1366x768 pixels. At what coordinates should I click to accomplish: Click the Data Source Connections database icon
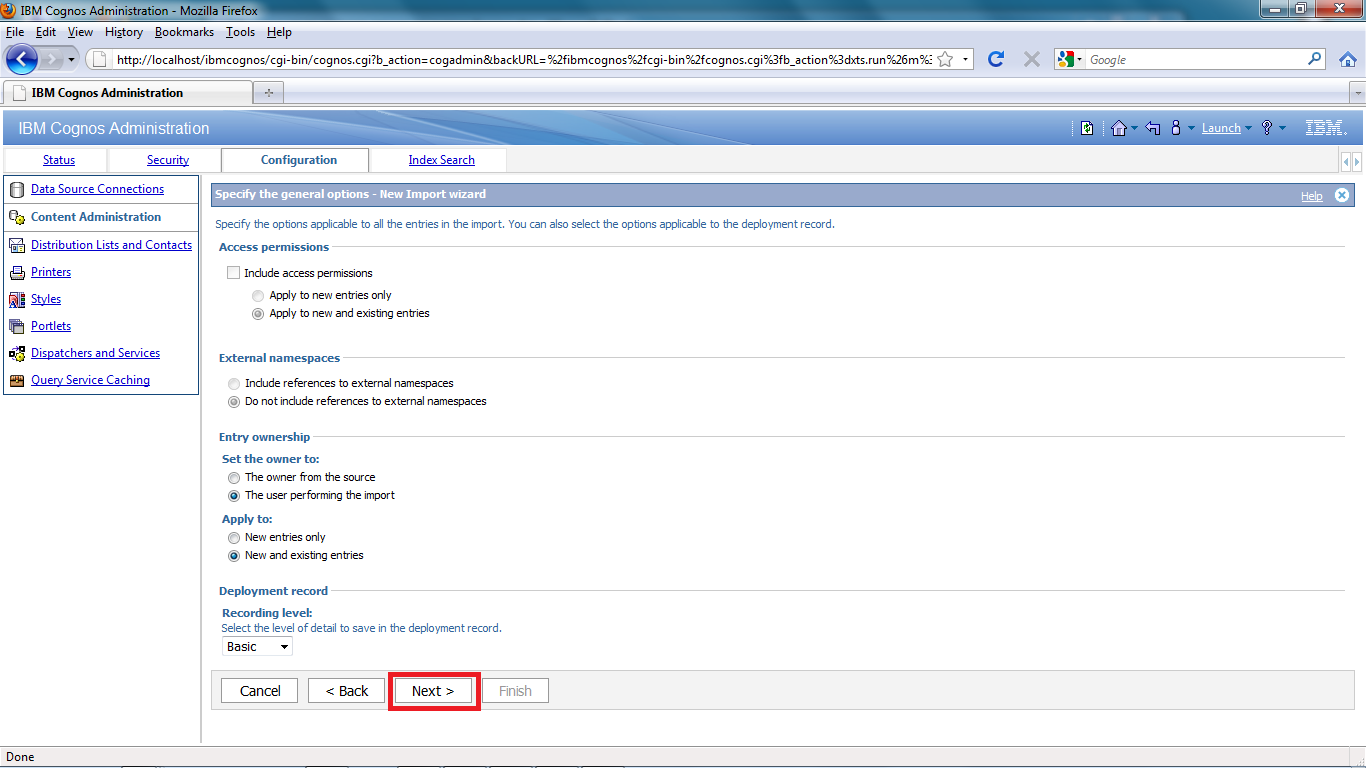click(x=16, y=189)
